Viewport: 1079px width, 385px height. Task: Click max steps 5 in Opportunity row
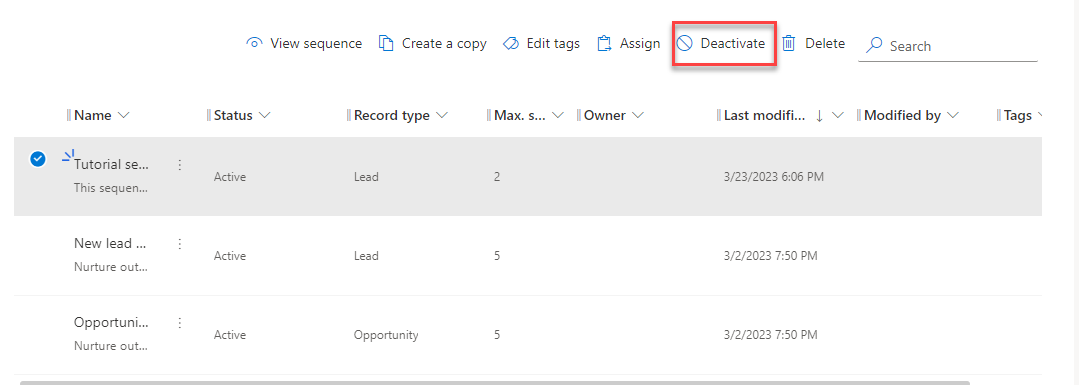coord(497,335)
